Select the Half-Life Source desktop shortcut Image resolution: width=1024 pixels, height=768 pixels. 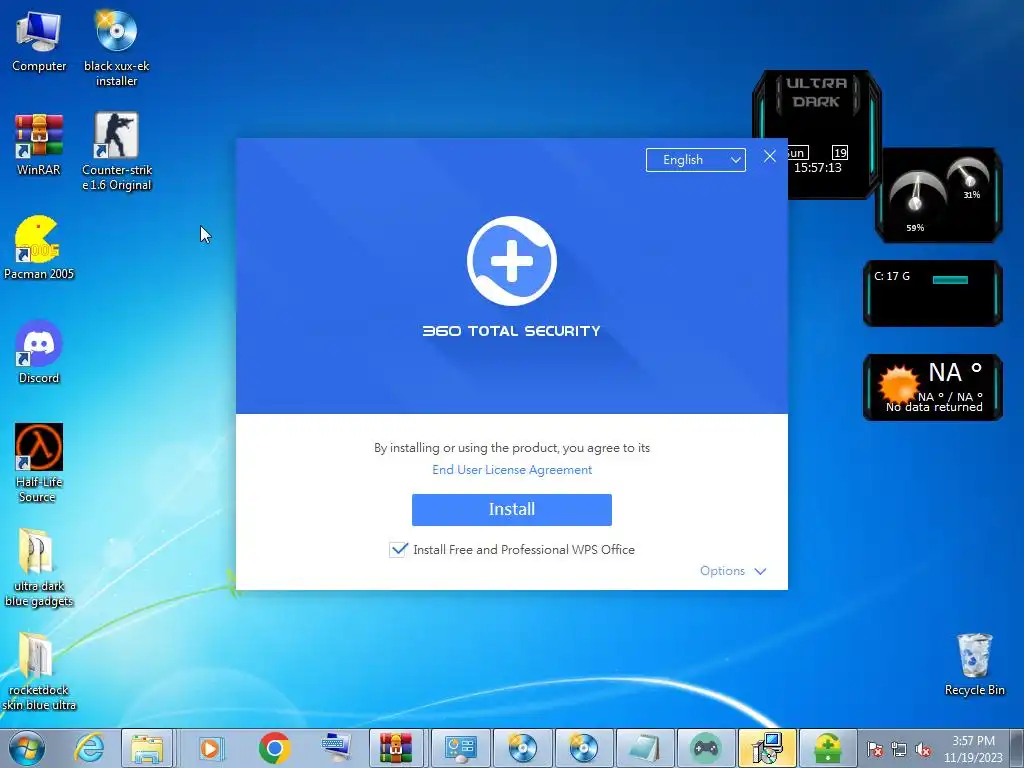pyautogui.click(x=39, y=463)
